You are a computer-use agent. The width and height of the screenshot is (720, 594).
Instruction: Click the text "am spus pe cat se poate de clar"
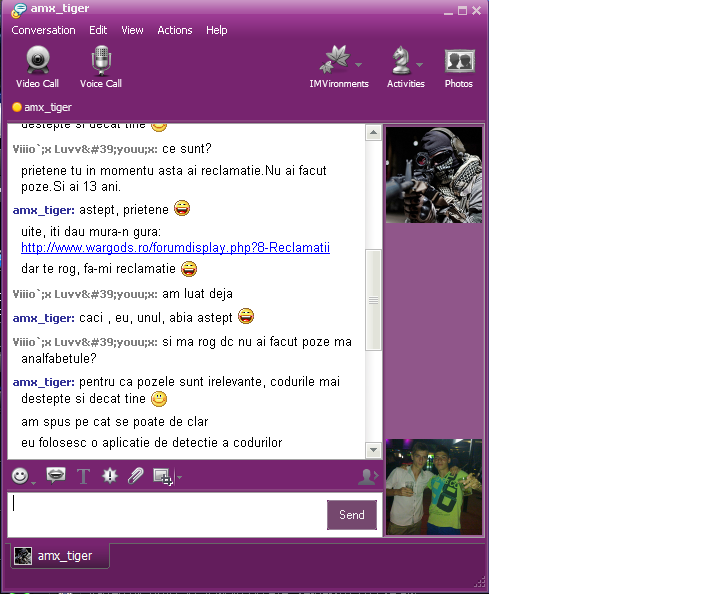[x=115, y=421]
